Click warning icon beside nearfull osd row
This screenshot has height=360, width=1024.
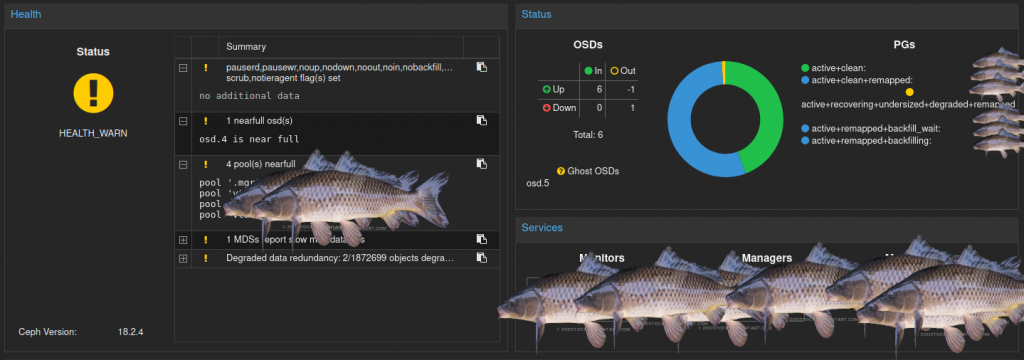tap(205, 121)
